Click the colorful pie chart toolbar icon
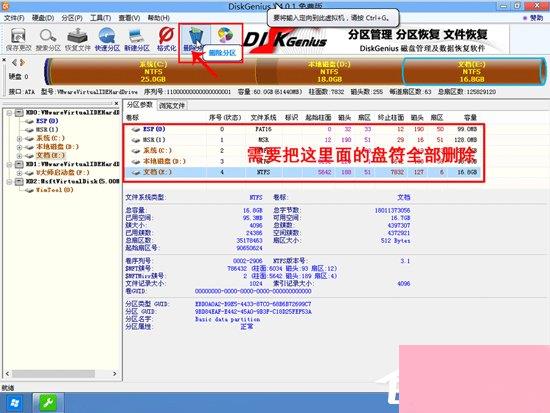Viewport: 550px width, 413px height. pos(225,35)
